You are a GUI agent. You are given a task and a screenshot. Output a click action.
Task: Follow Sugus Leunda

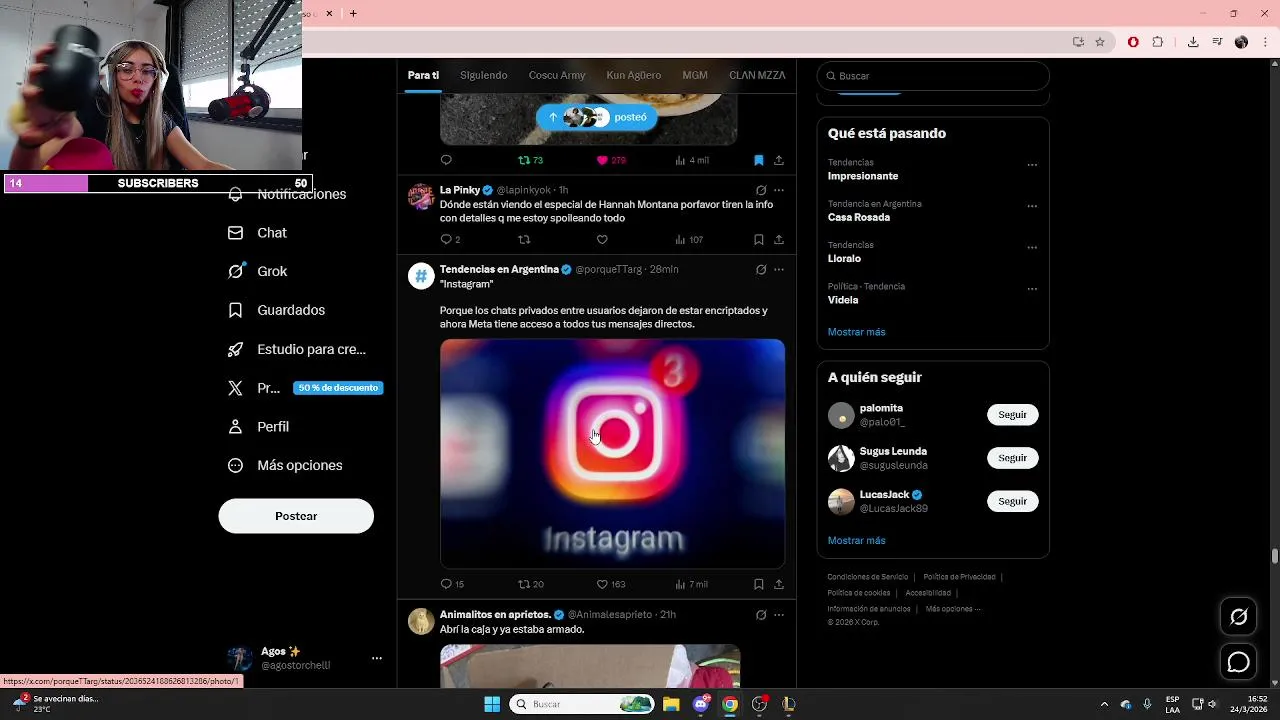1012,458
